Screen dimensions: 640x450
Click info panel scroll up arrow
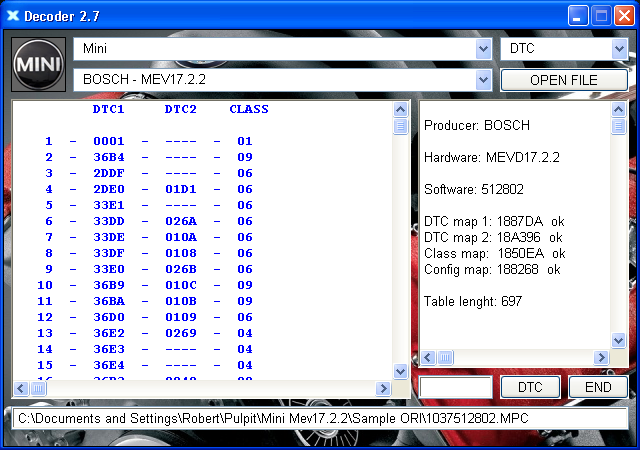(618, 109)
